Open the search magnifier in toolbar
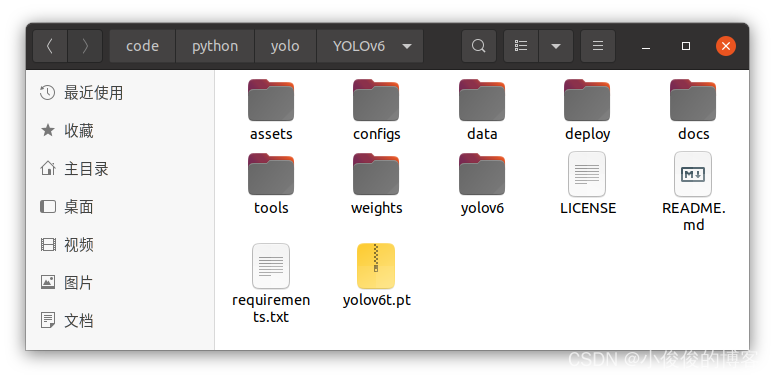 coord(478,46)
